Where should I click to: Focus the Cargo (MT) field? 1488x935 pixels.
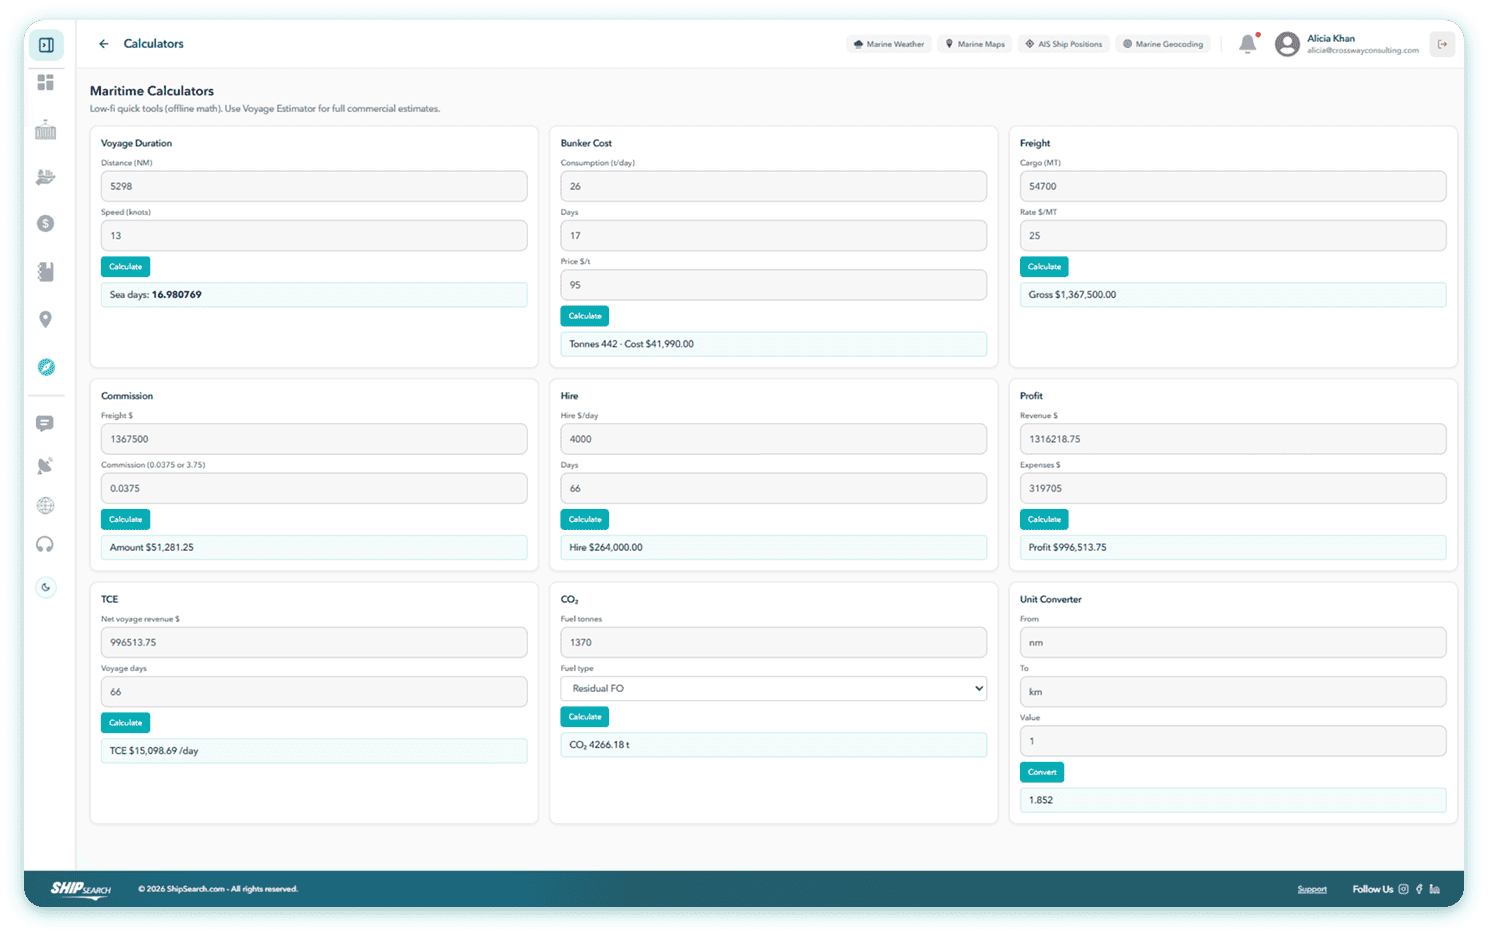coord(1233,186)
